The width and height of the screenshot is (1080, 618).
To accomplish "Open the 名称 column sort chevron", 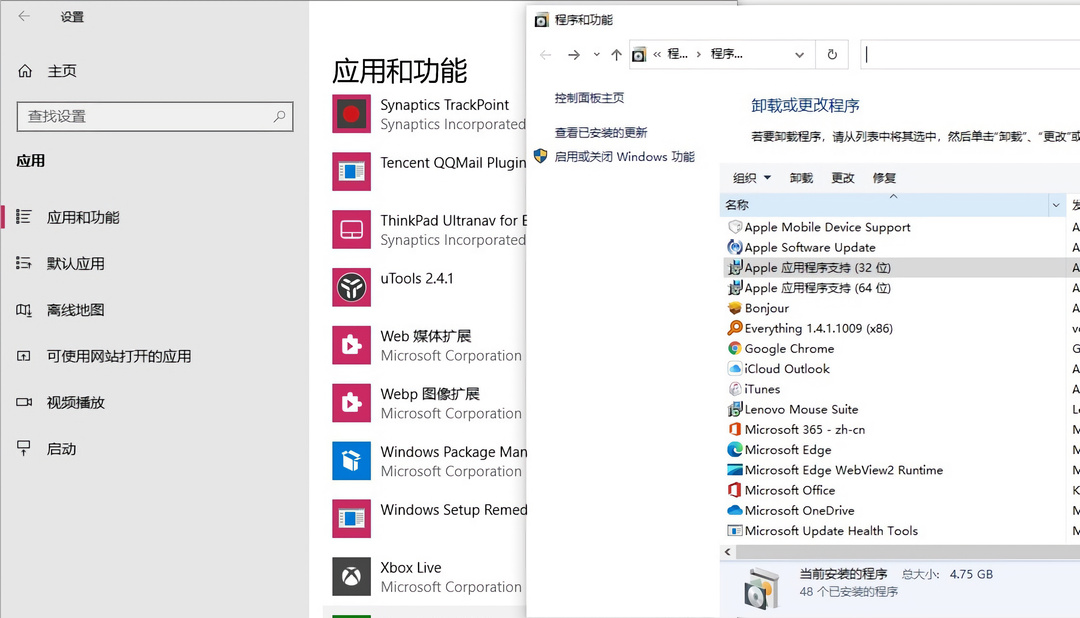I will pos(1056,204).
